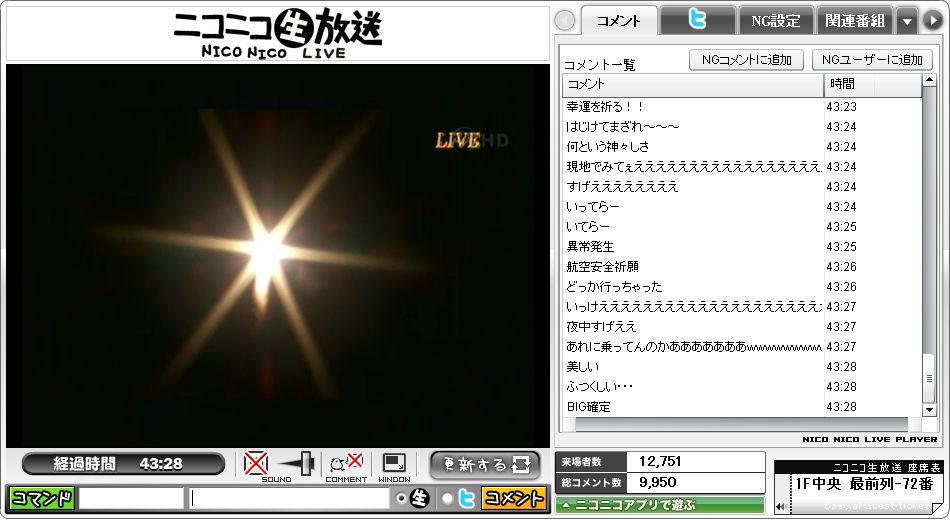
Task: Click the Twitter bird icon near input
Action: coord(467,498)
